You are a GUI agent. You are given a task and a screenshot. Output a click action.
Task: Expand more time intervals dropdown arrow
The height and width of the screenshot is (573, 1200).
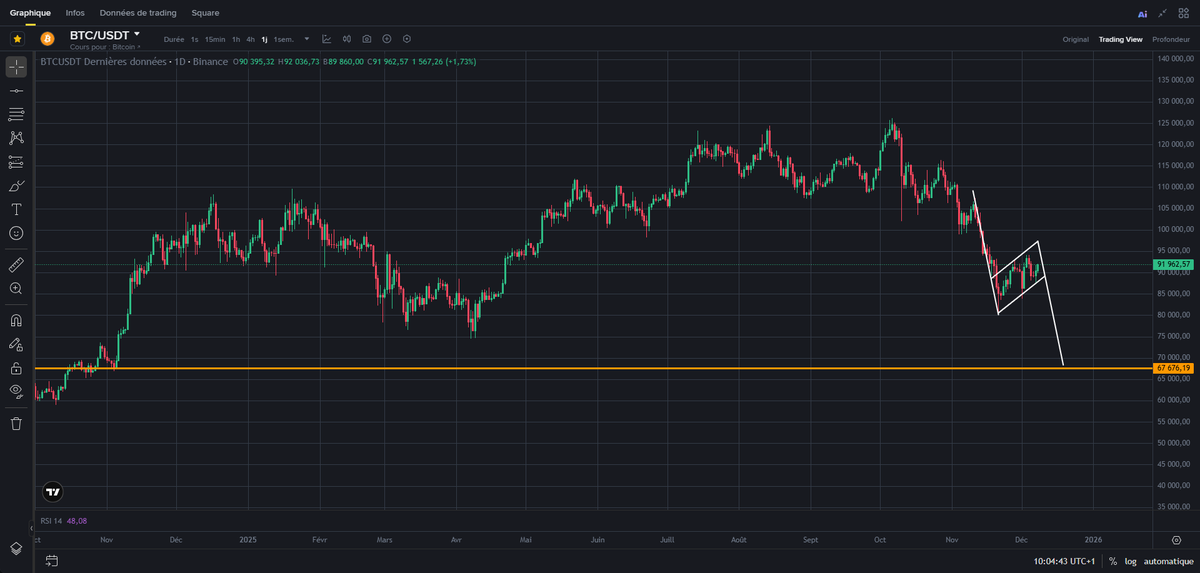click(x=307, y=39)
